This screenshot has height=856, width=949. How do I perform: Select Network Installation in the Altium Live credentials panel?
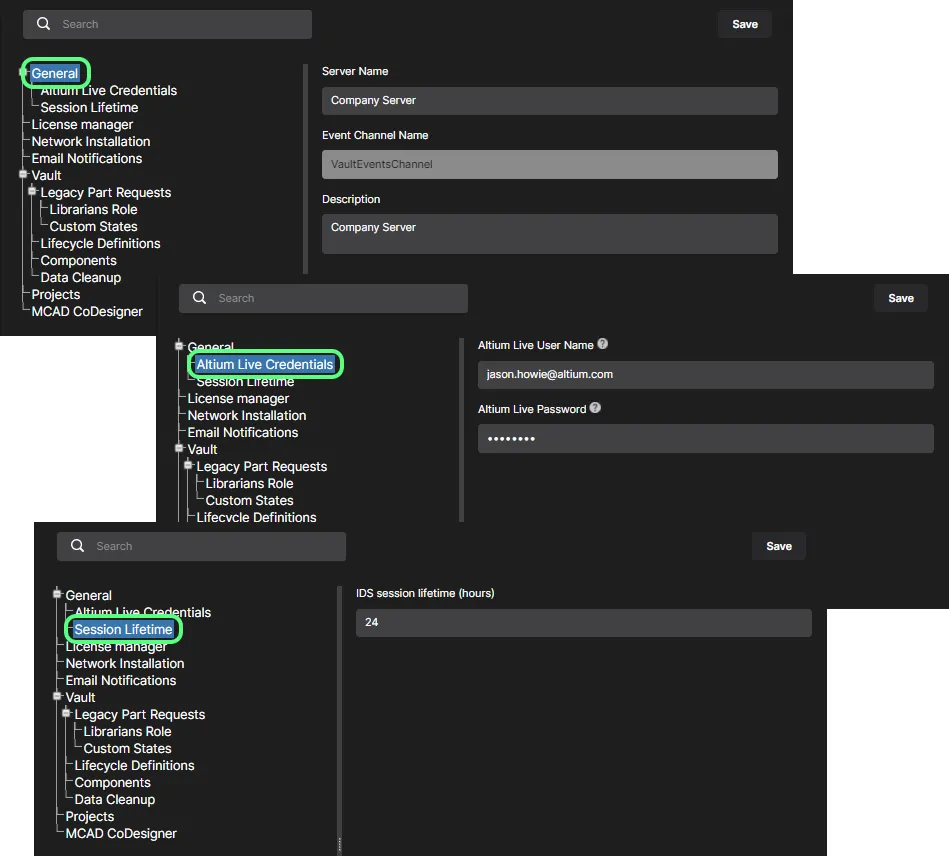point(247,415)
